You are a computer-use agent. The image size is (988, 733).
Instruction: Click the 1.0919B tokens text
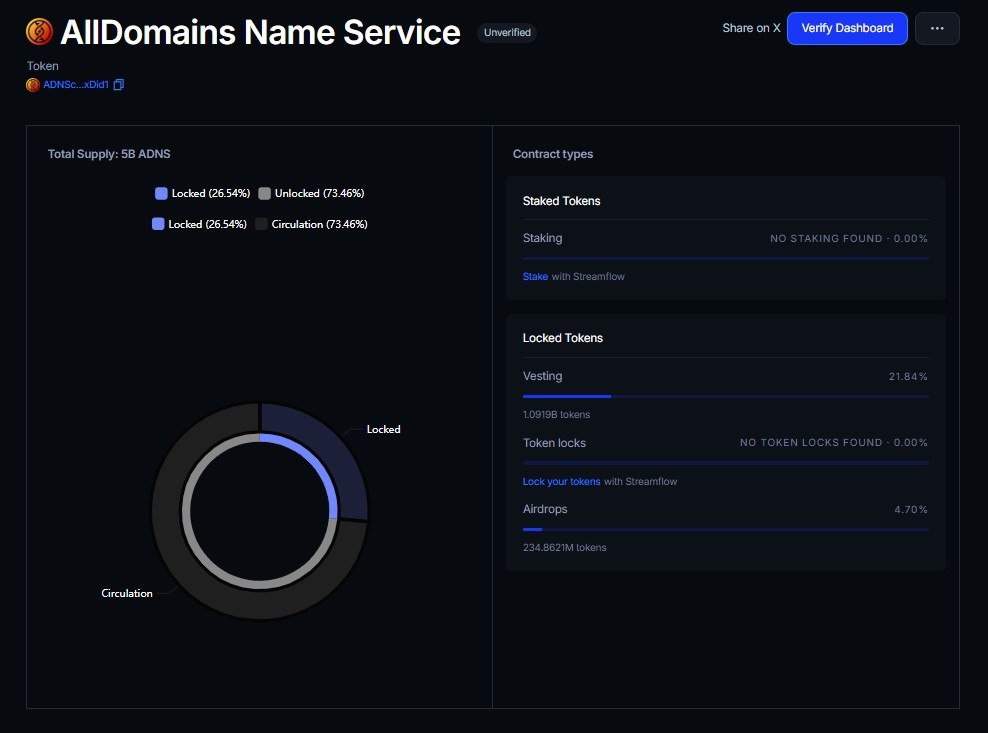556,415
